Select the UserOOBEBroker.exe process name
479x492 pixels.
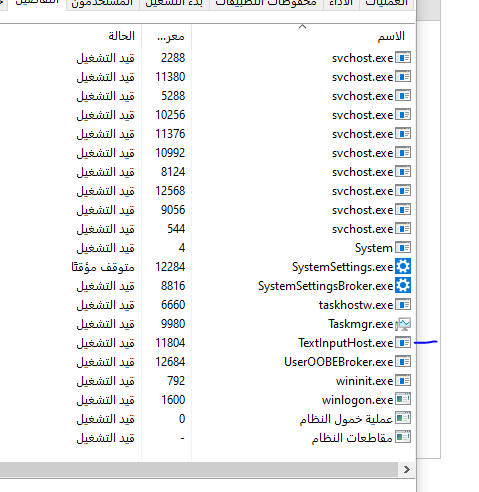339,362
